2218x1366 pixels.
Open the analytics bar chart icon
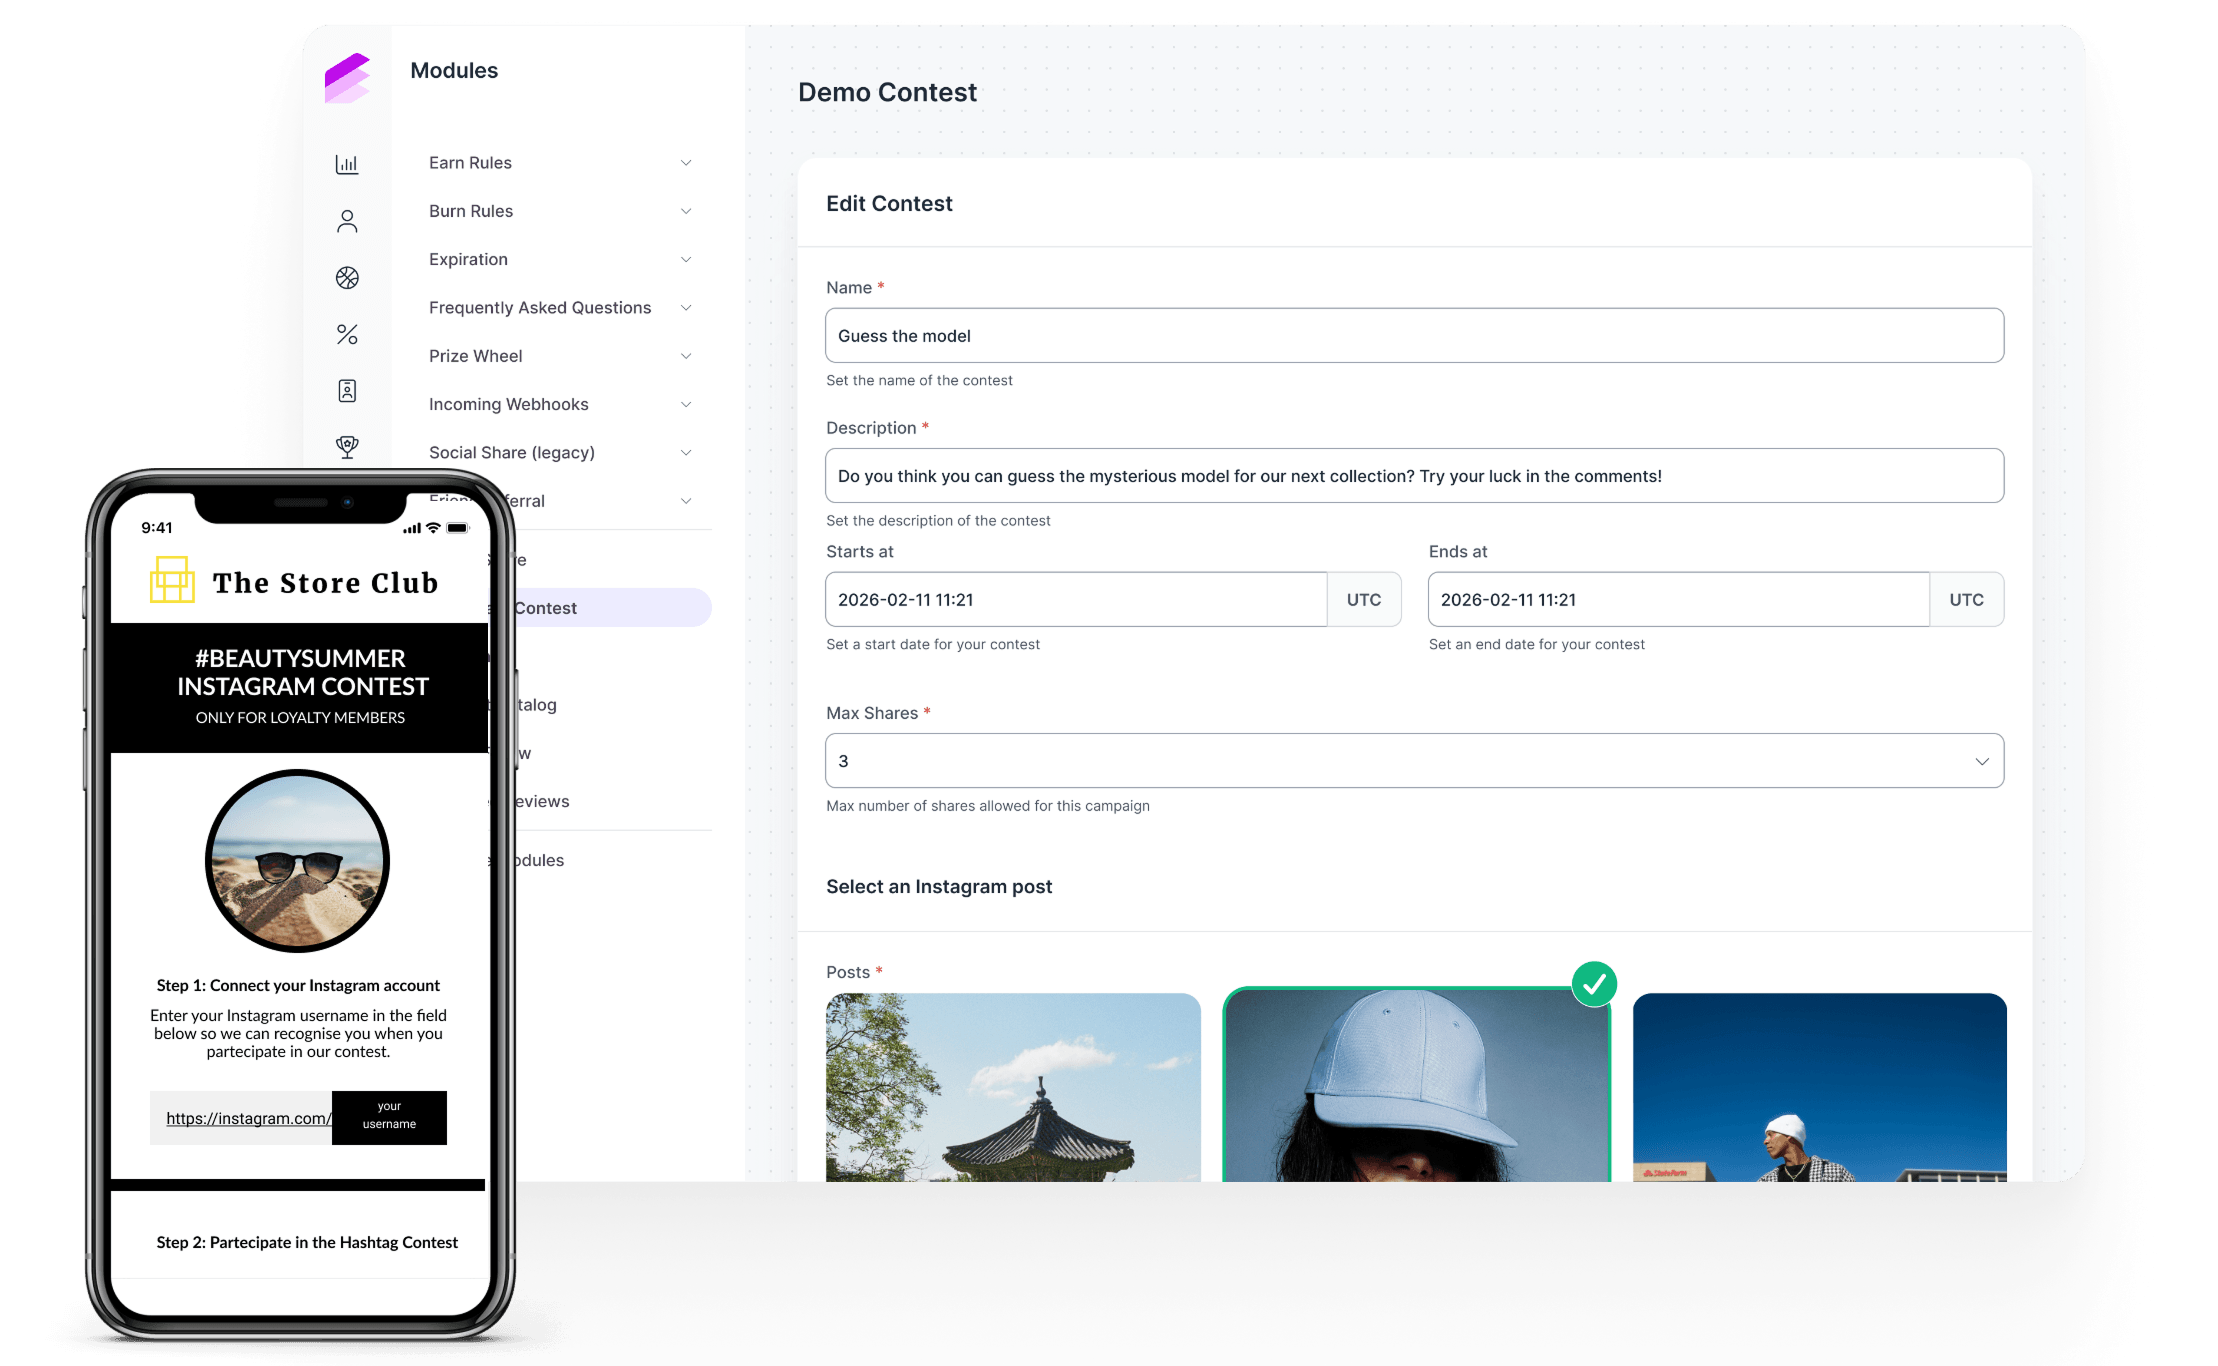pyautogui.click(x=347, y=164)
